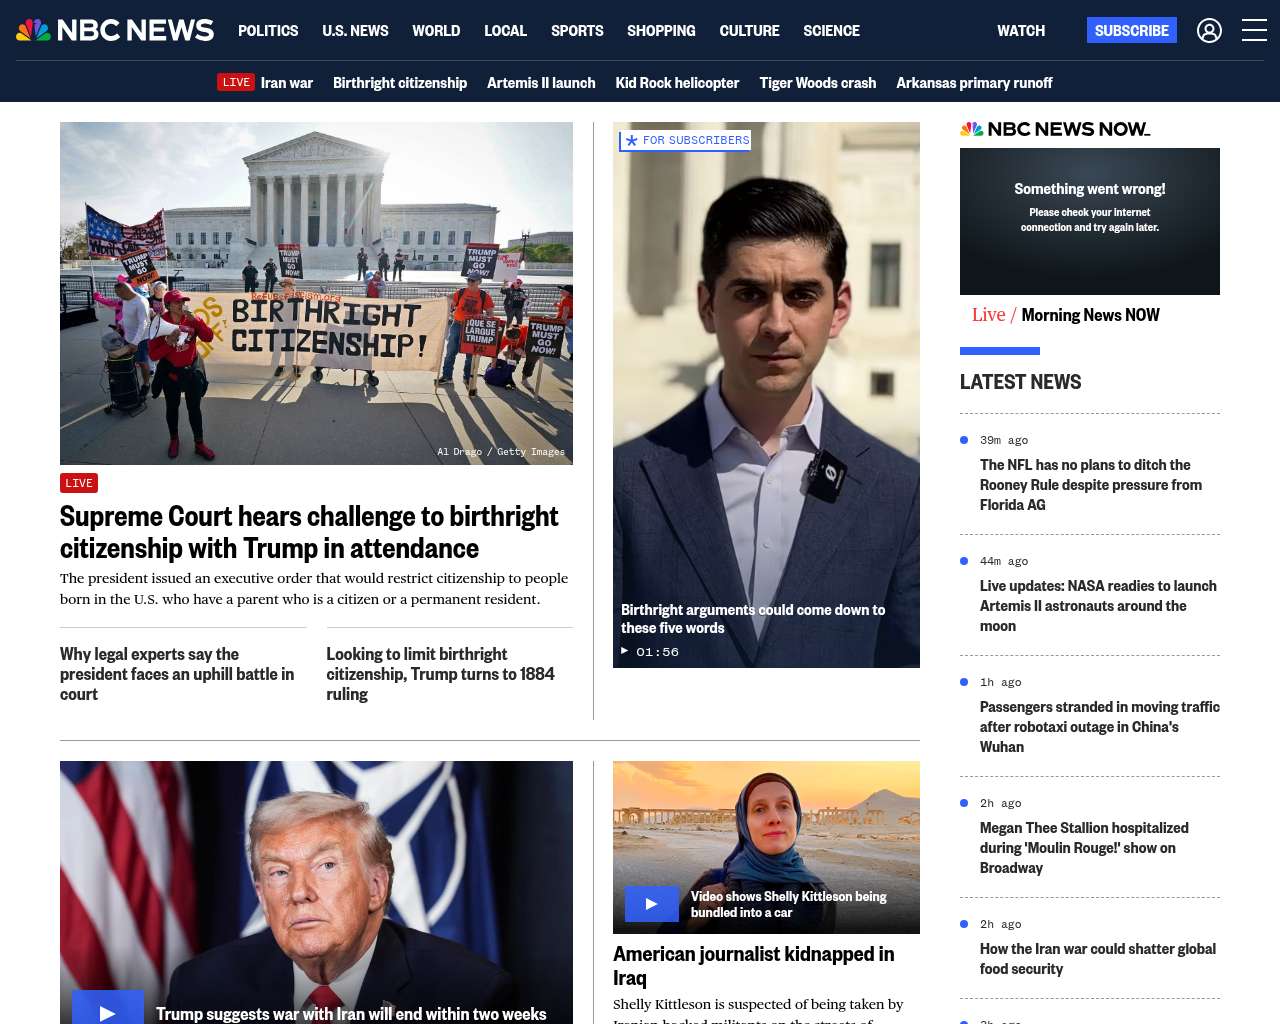Open the Artemis II launch trending topic
This screenshot has height=1024, width=1280.
click(541, 83)
